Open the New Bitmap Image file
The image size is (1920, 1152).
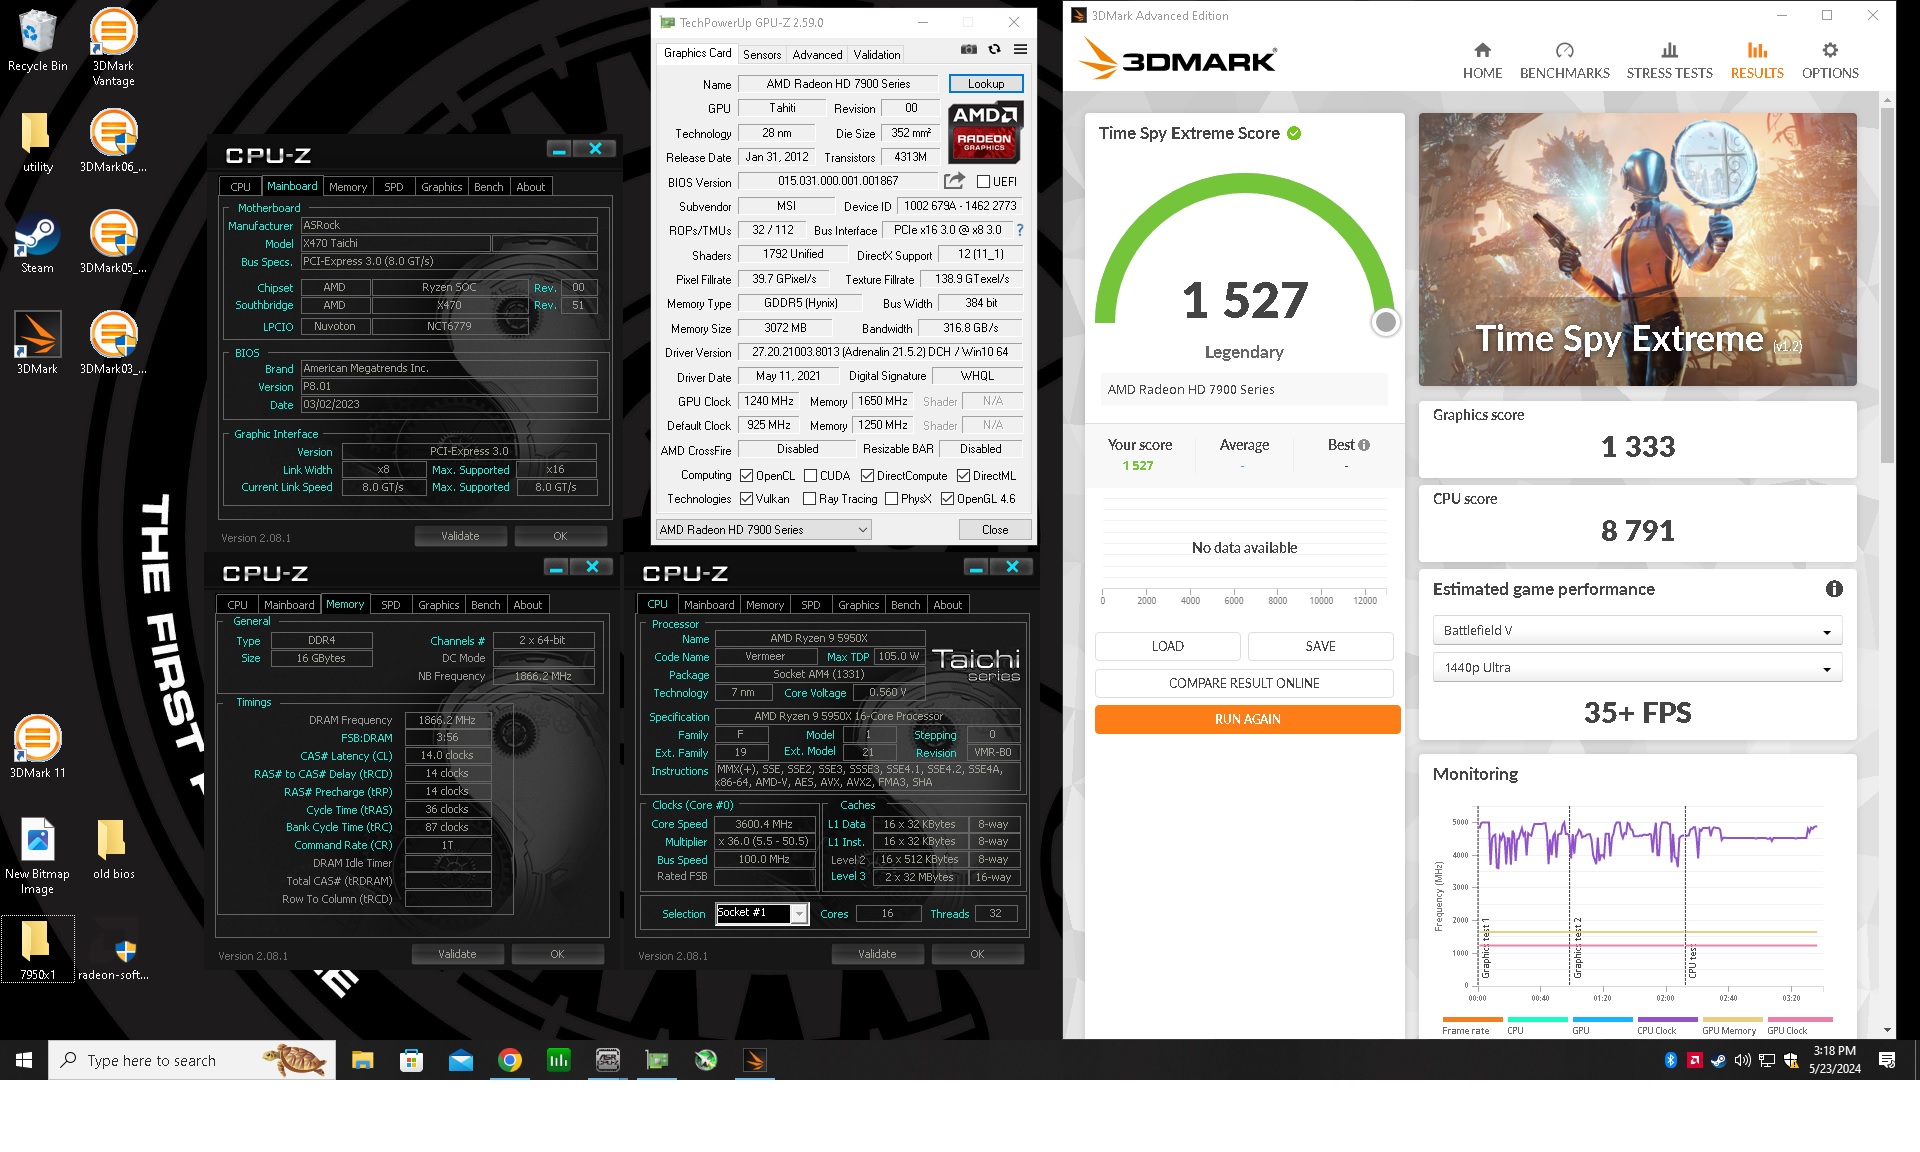(x=37, y=856)
